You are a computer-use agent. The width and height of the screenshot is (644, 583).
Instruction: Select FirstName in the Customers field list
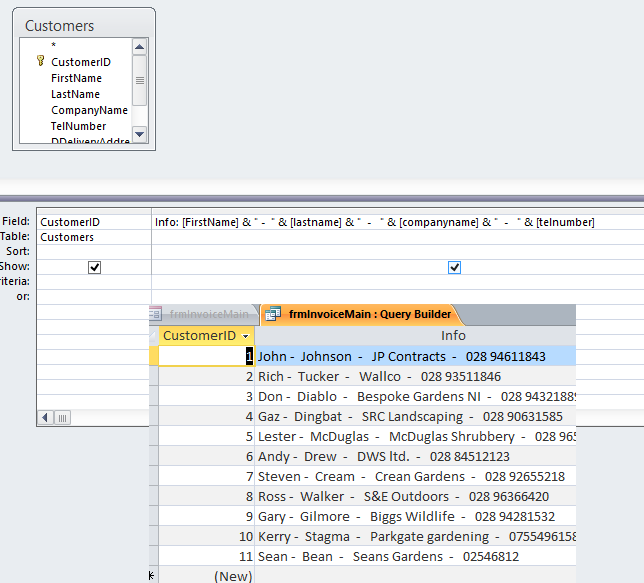point(76,78)
